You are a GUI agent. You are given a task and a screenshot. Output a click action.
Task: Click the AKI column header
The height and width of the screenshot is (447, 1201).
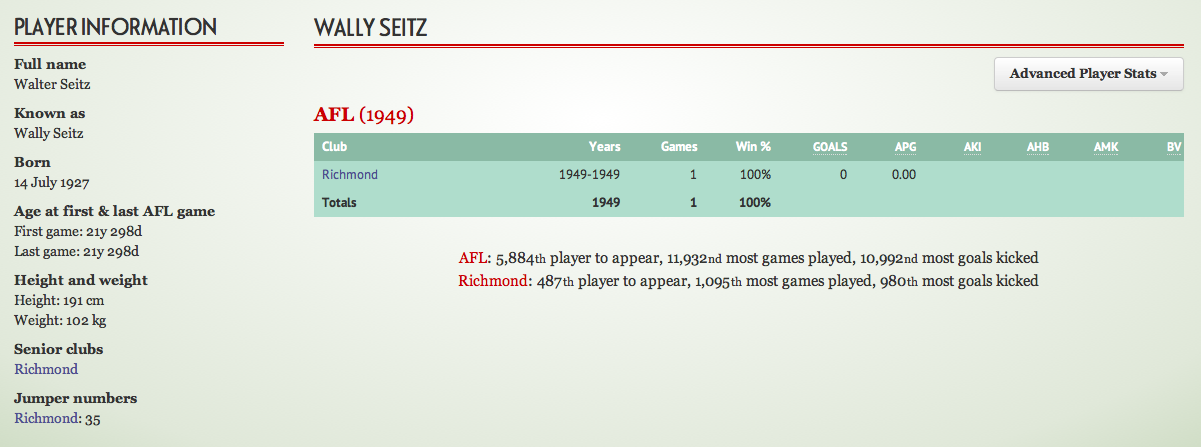coord(972,147)
